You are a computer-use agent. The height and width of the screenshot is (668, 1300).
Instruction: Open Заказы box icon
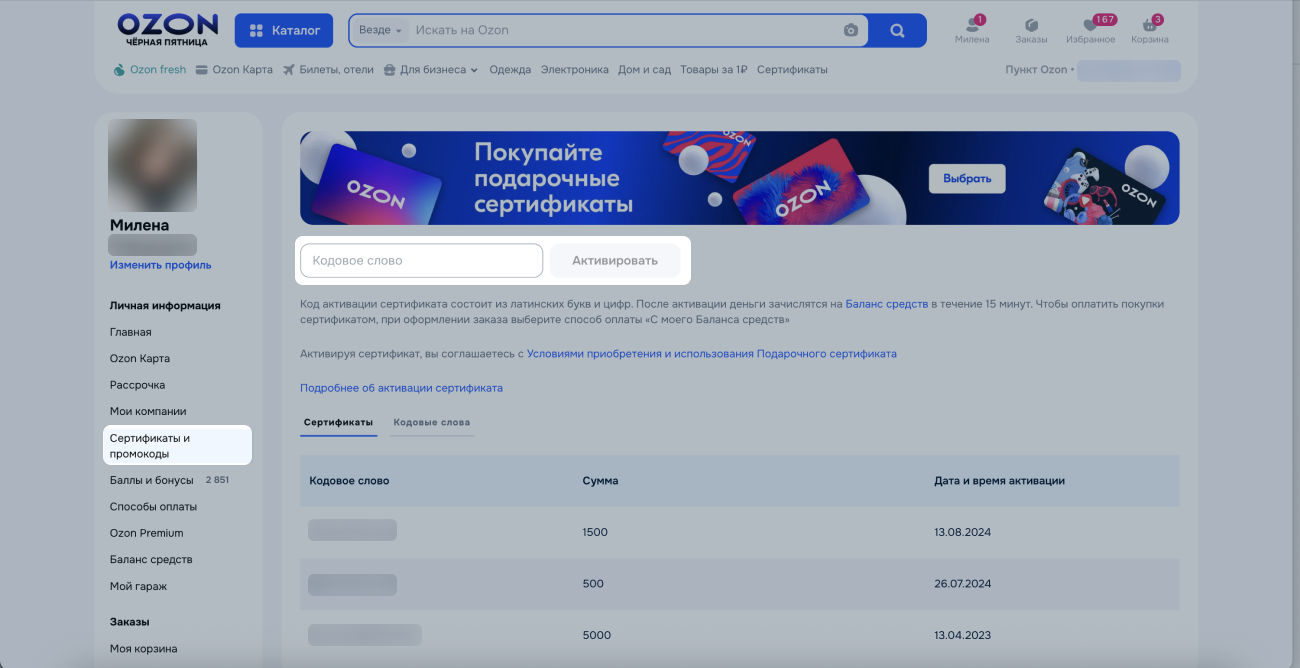coord(1031,27)
